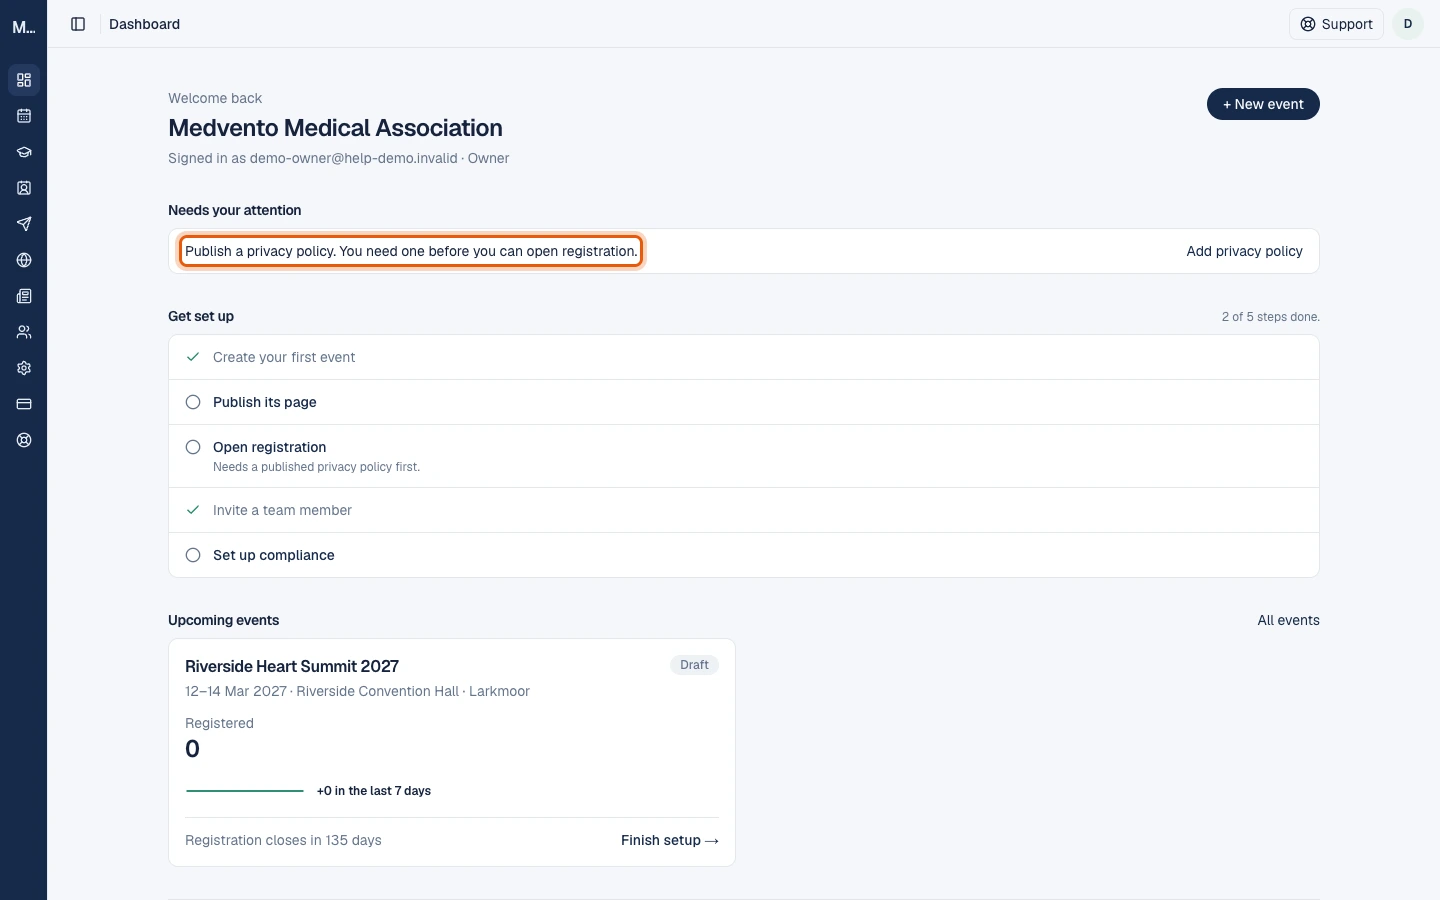Click the registration trend line sparkline
The width and height of the screenshot is (1440, 900).
tap(245, 791)
